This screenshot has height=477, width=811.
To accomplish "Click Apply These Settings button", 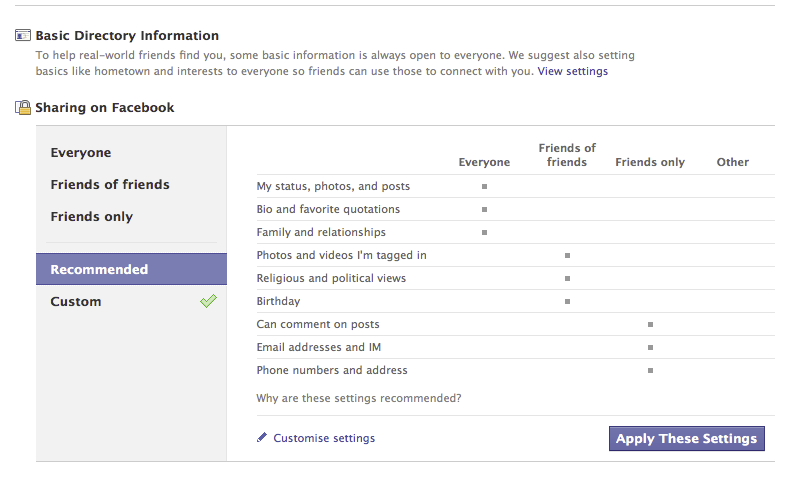I will coord(686,439).
